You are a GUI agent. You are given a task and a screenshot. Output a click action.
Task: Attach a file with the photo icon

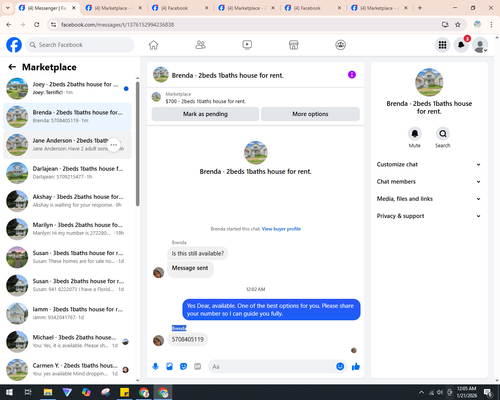tap(169, 367)
